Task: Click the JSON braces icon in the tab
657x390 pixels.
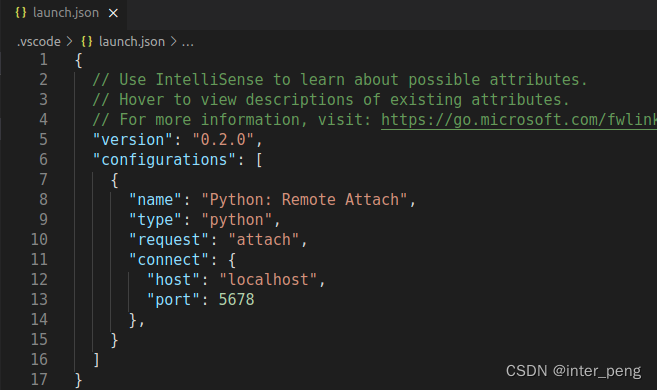Action: (21, 13)
